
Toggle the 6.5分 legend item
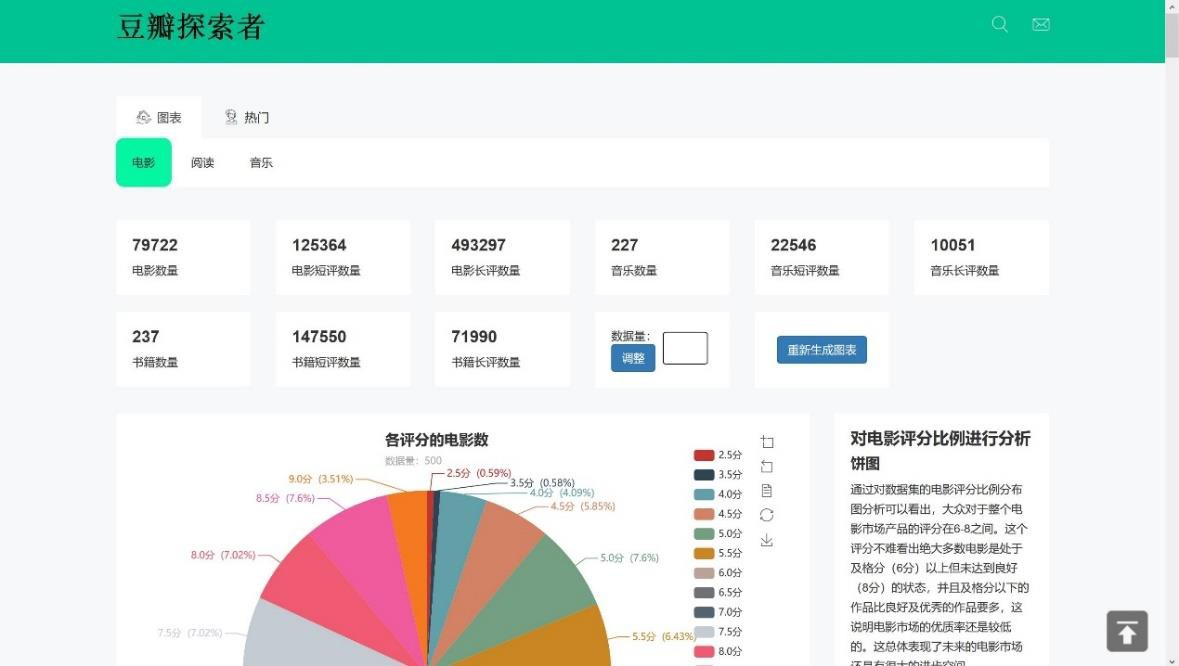point(718,592)
